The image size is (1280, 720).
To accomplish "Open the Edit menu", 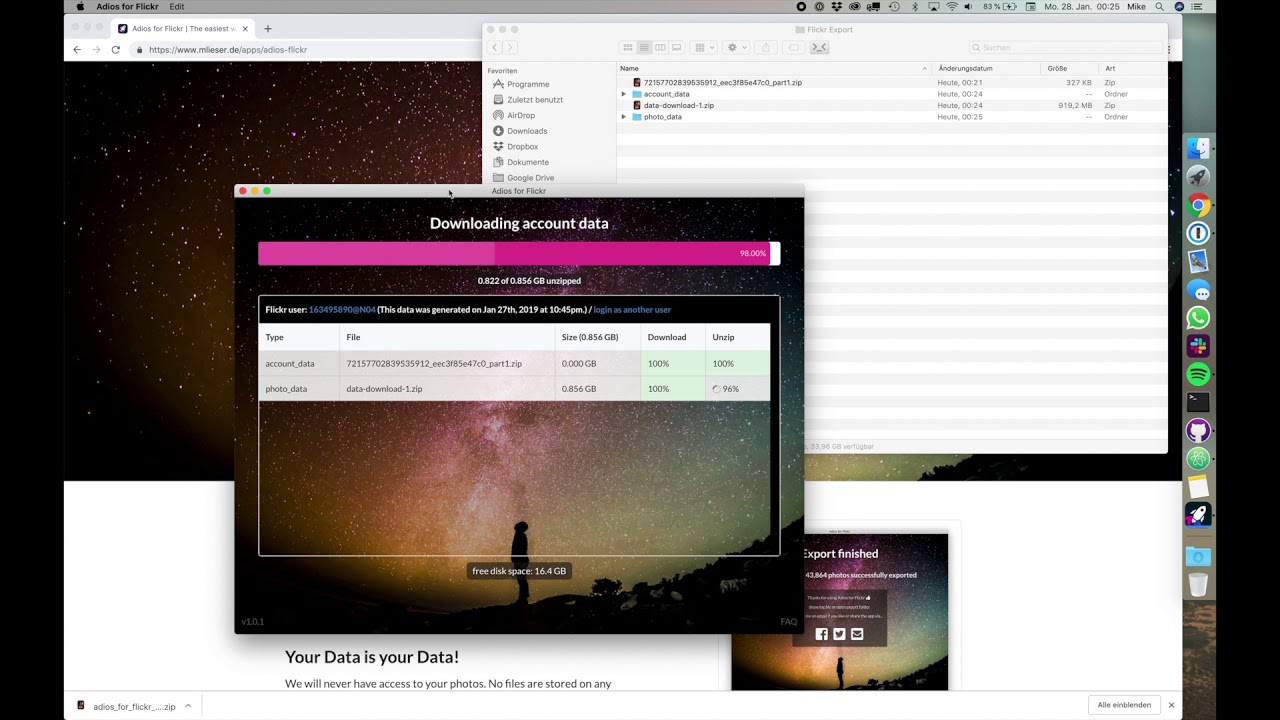I will pos(177,6).
